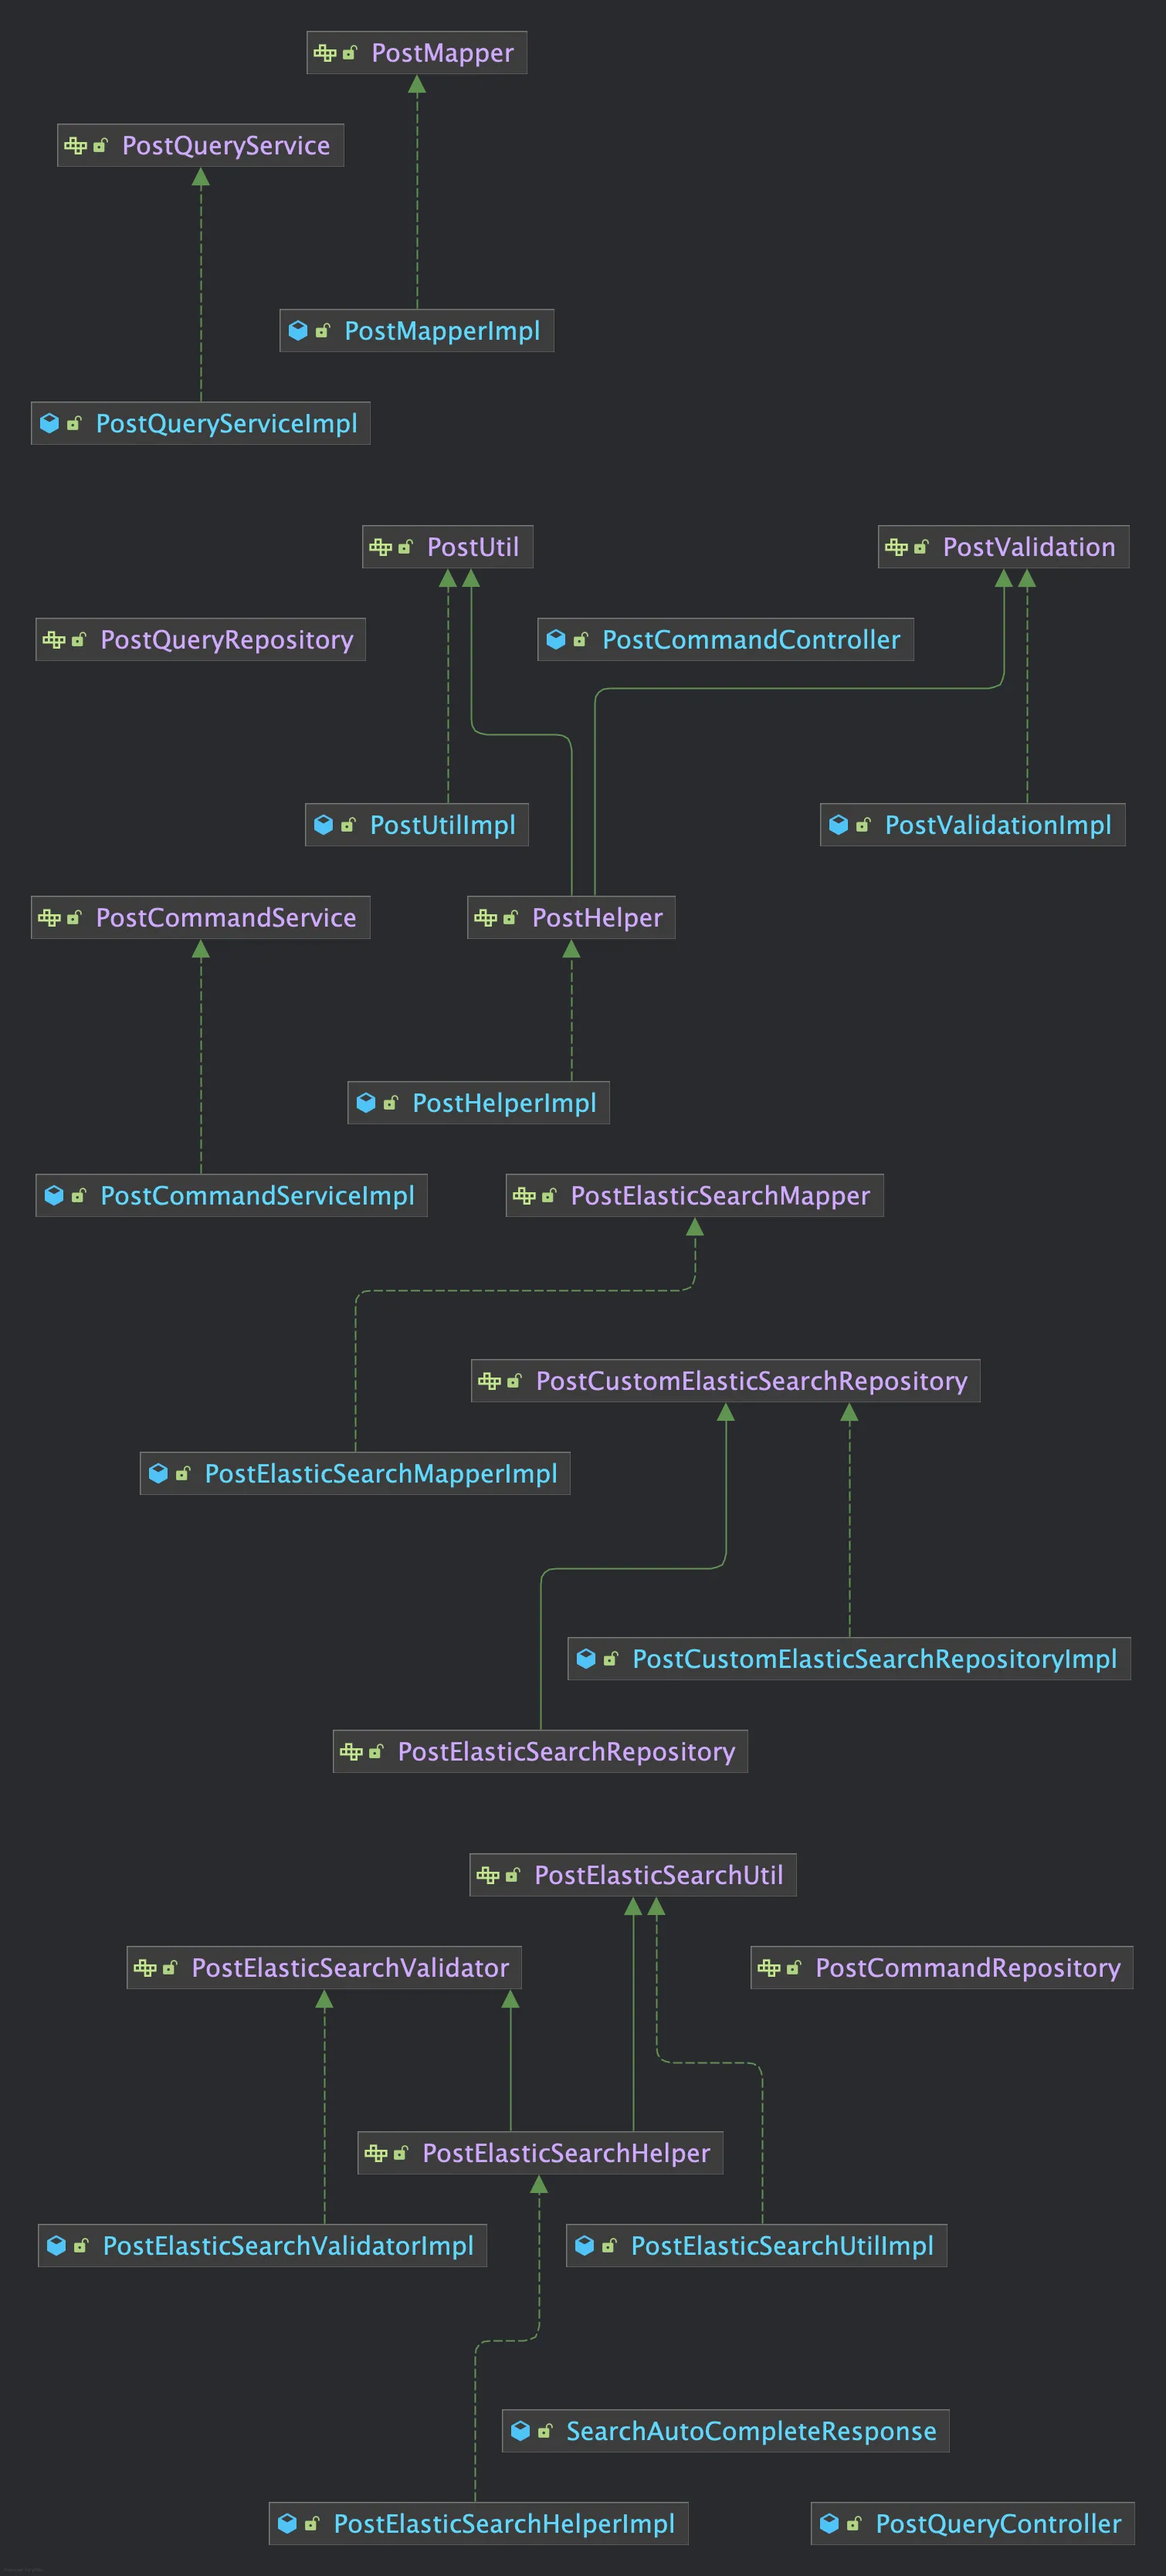Click the interface icon beside PostElasticSearchMapper
This screenshot has height=2576, width=1166.
coord(524,1196)
